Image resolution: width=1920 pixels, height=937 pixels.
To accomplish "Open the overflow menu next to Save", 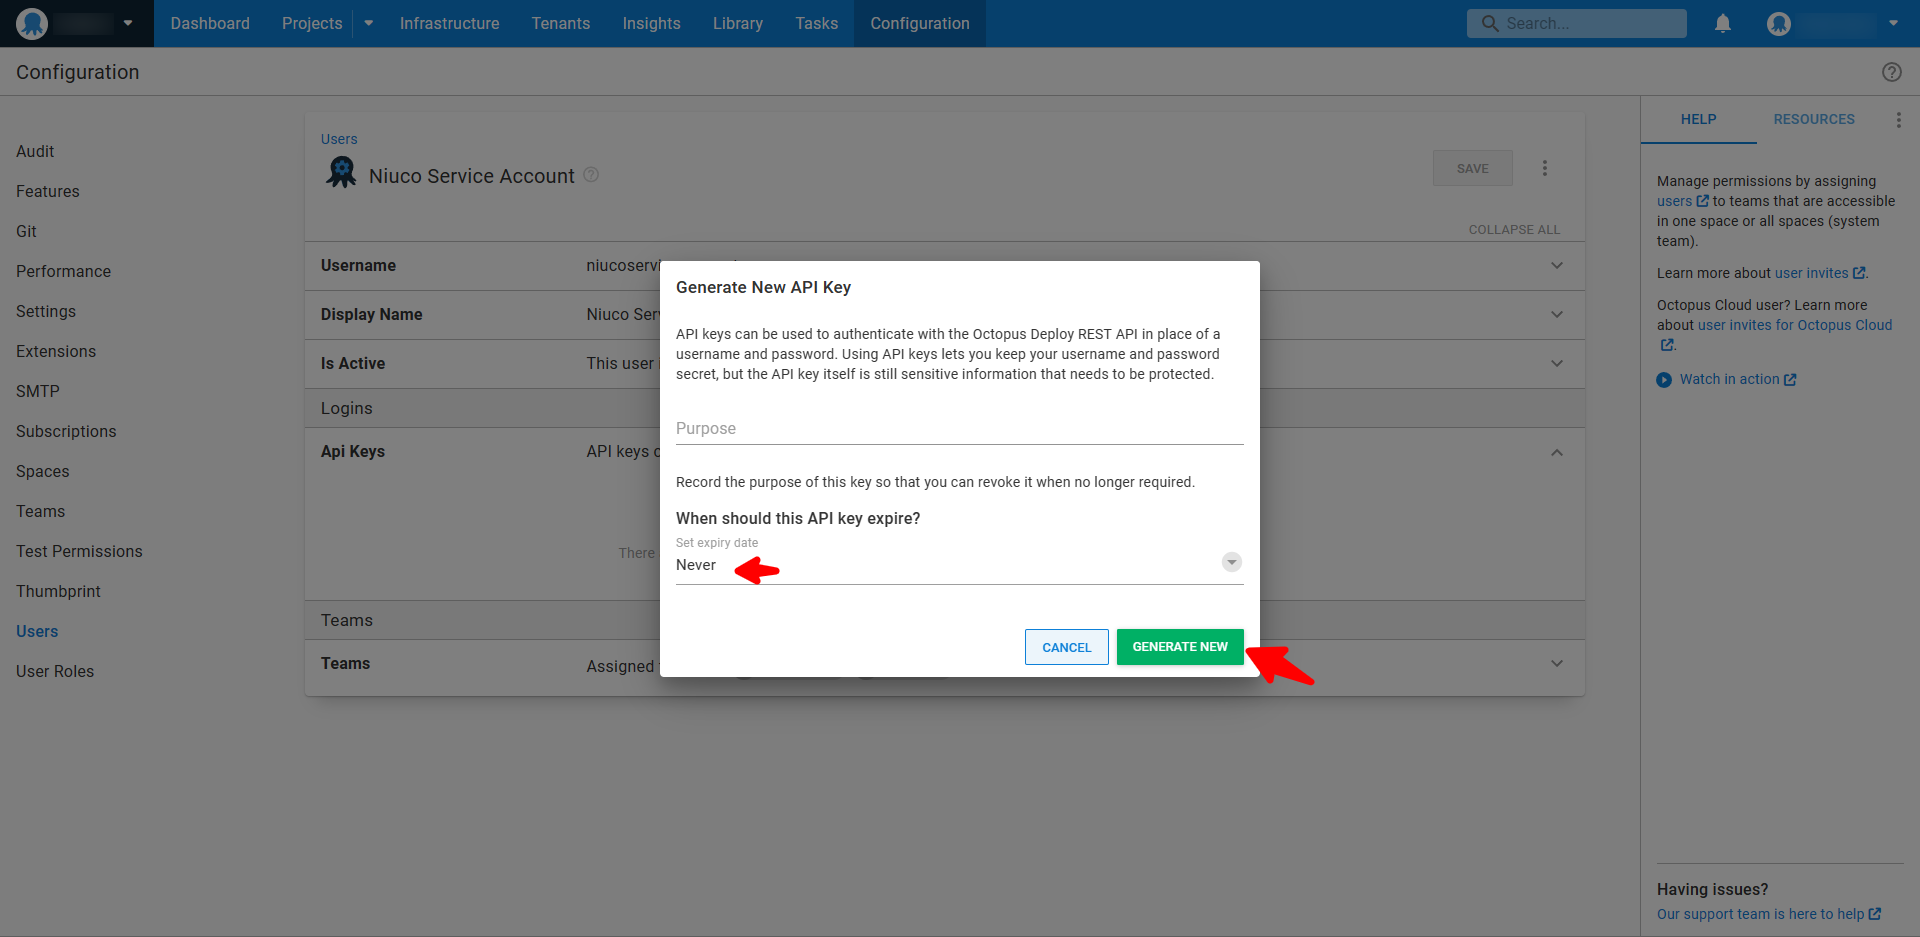I will (x=1544, y=168).
